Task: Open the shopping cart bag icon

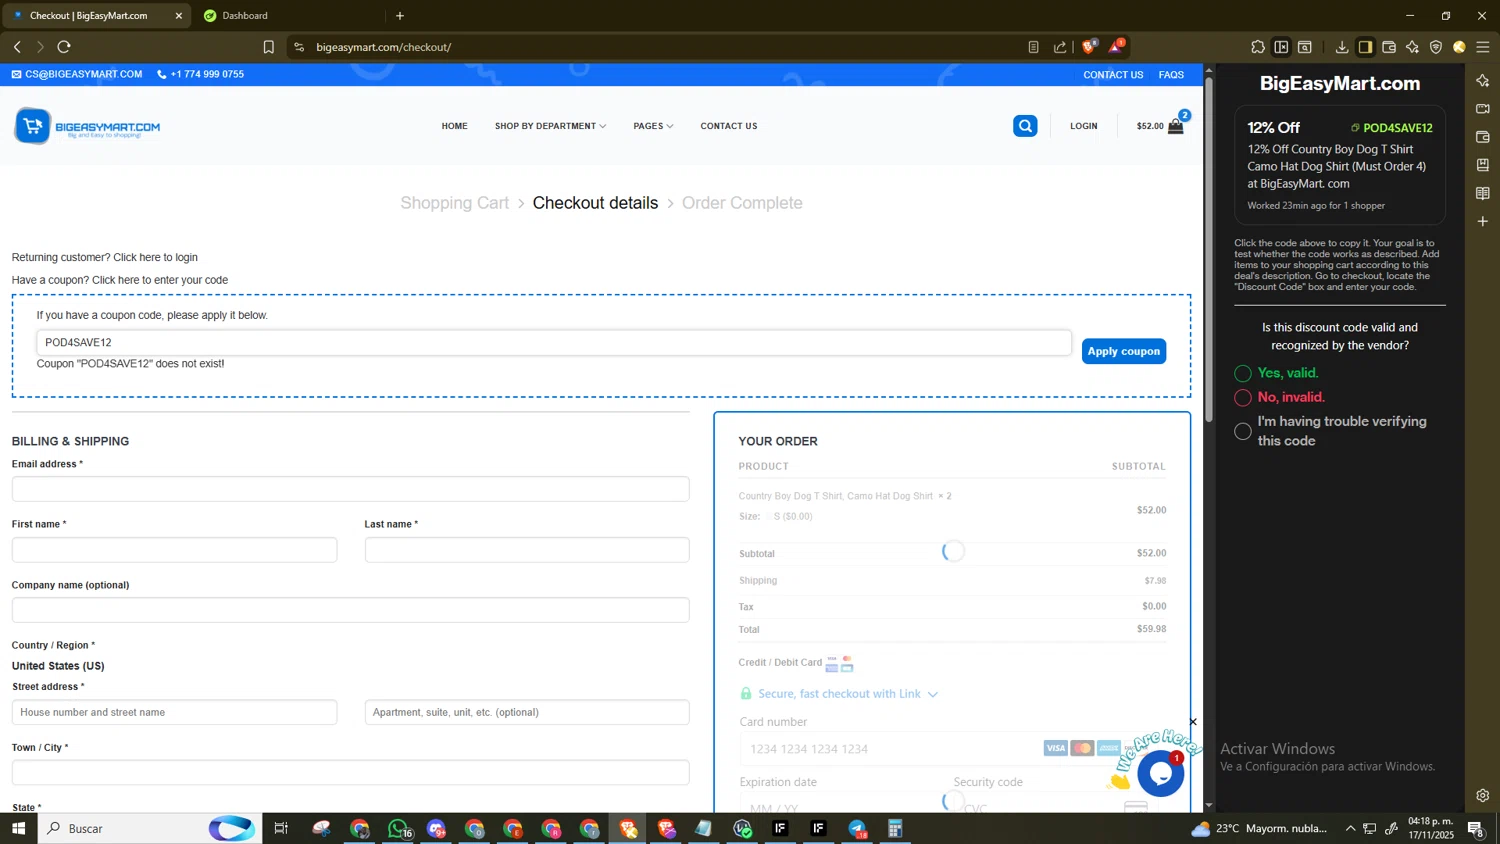Action: [x=1176, y=126]
